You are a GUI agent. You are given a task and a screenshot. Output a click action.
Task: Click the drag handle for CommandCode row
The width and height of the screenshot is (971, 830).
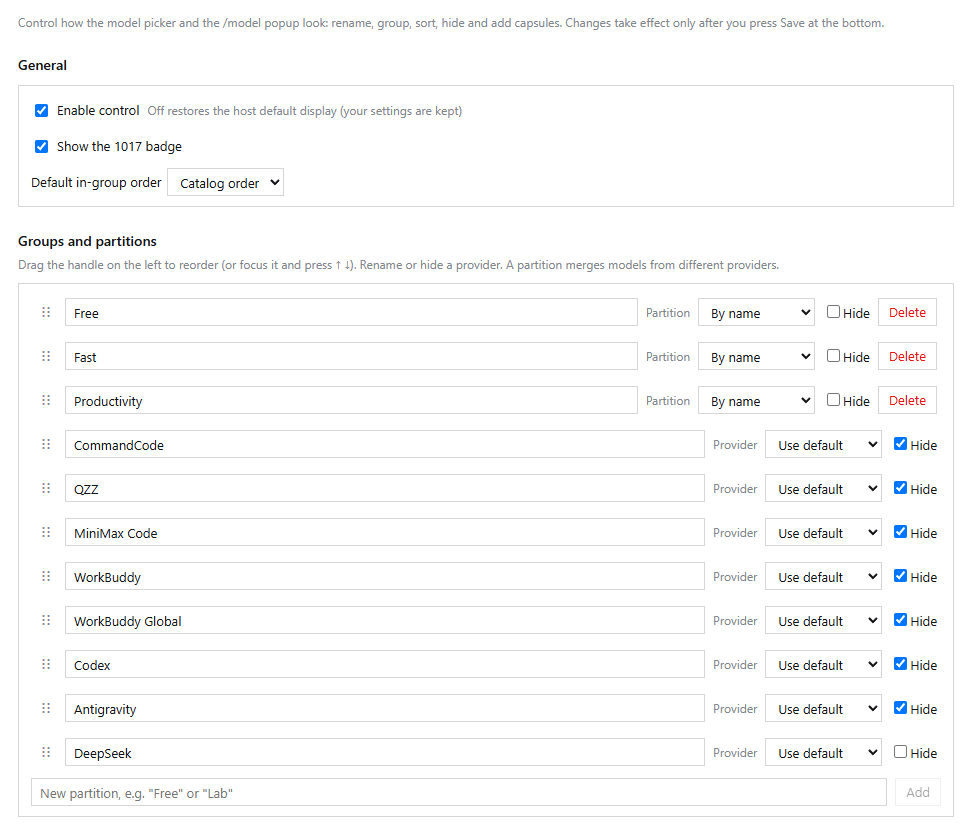coord(46,444)
